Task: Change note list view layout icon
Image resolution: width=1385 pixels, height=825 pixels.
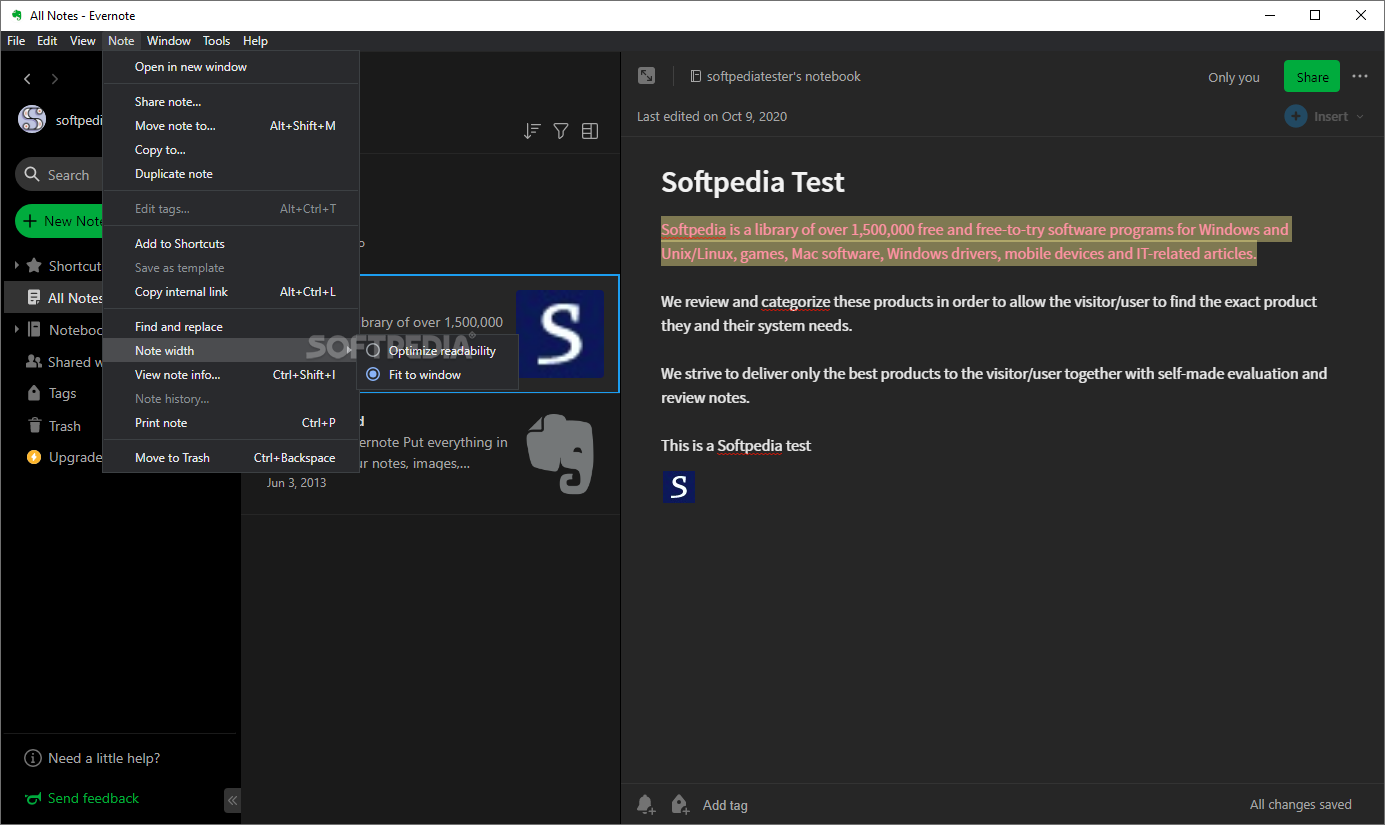Action: click(x=590, y=131)
